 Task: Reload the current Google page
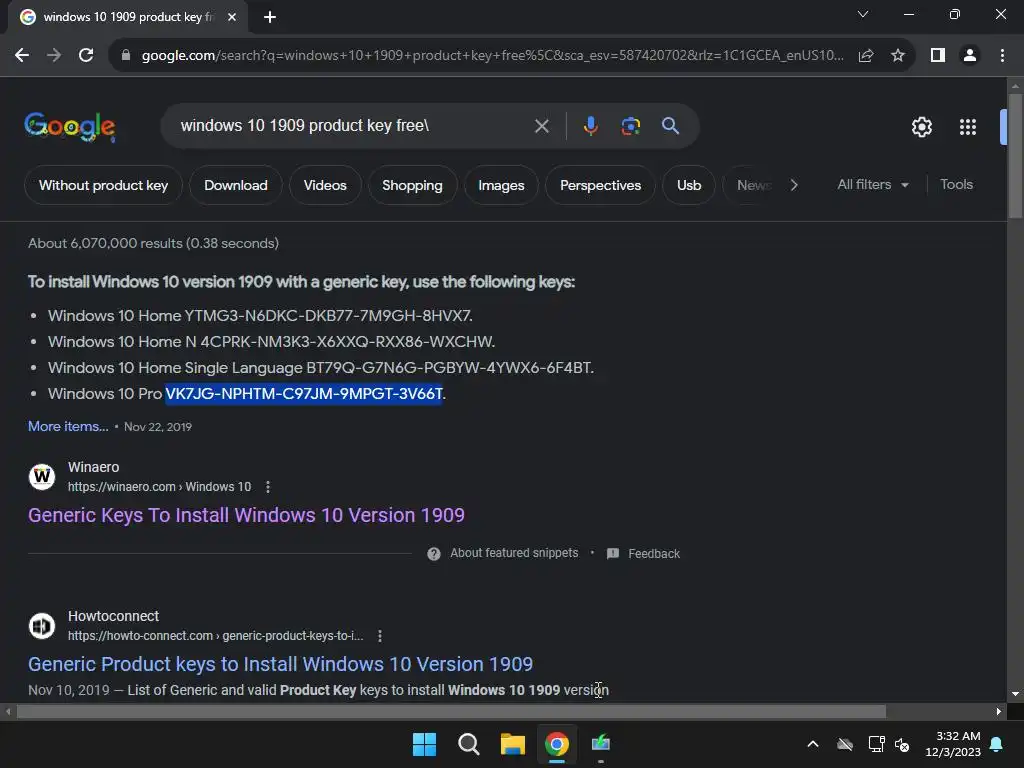86,56
